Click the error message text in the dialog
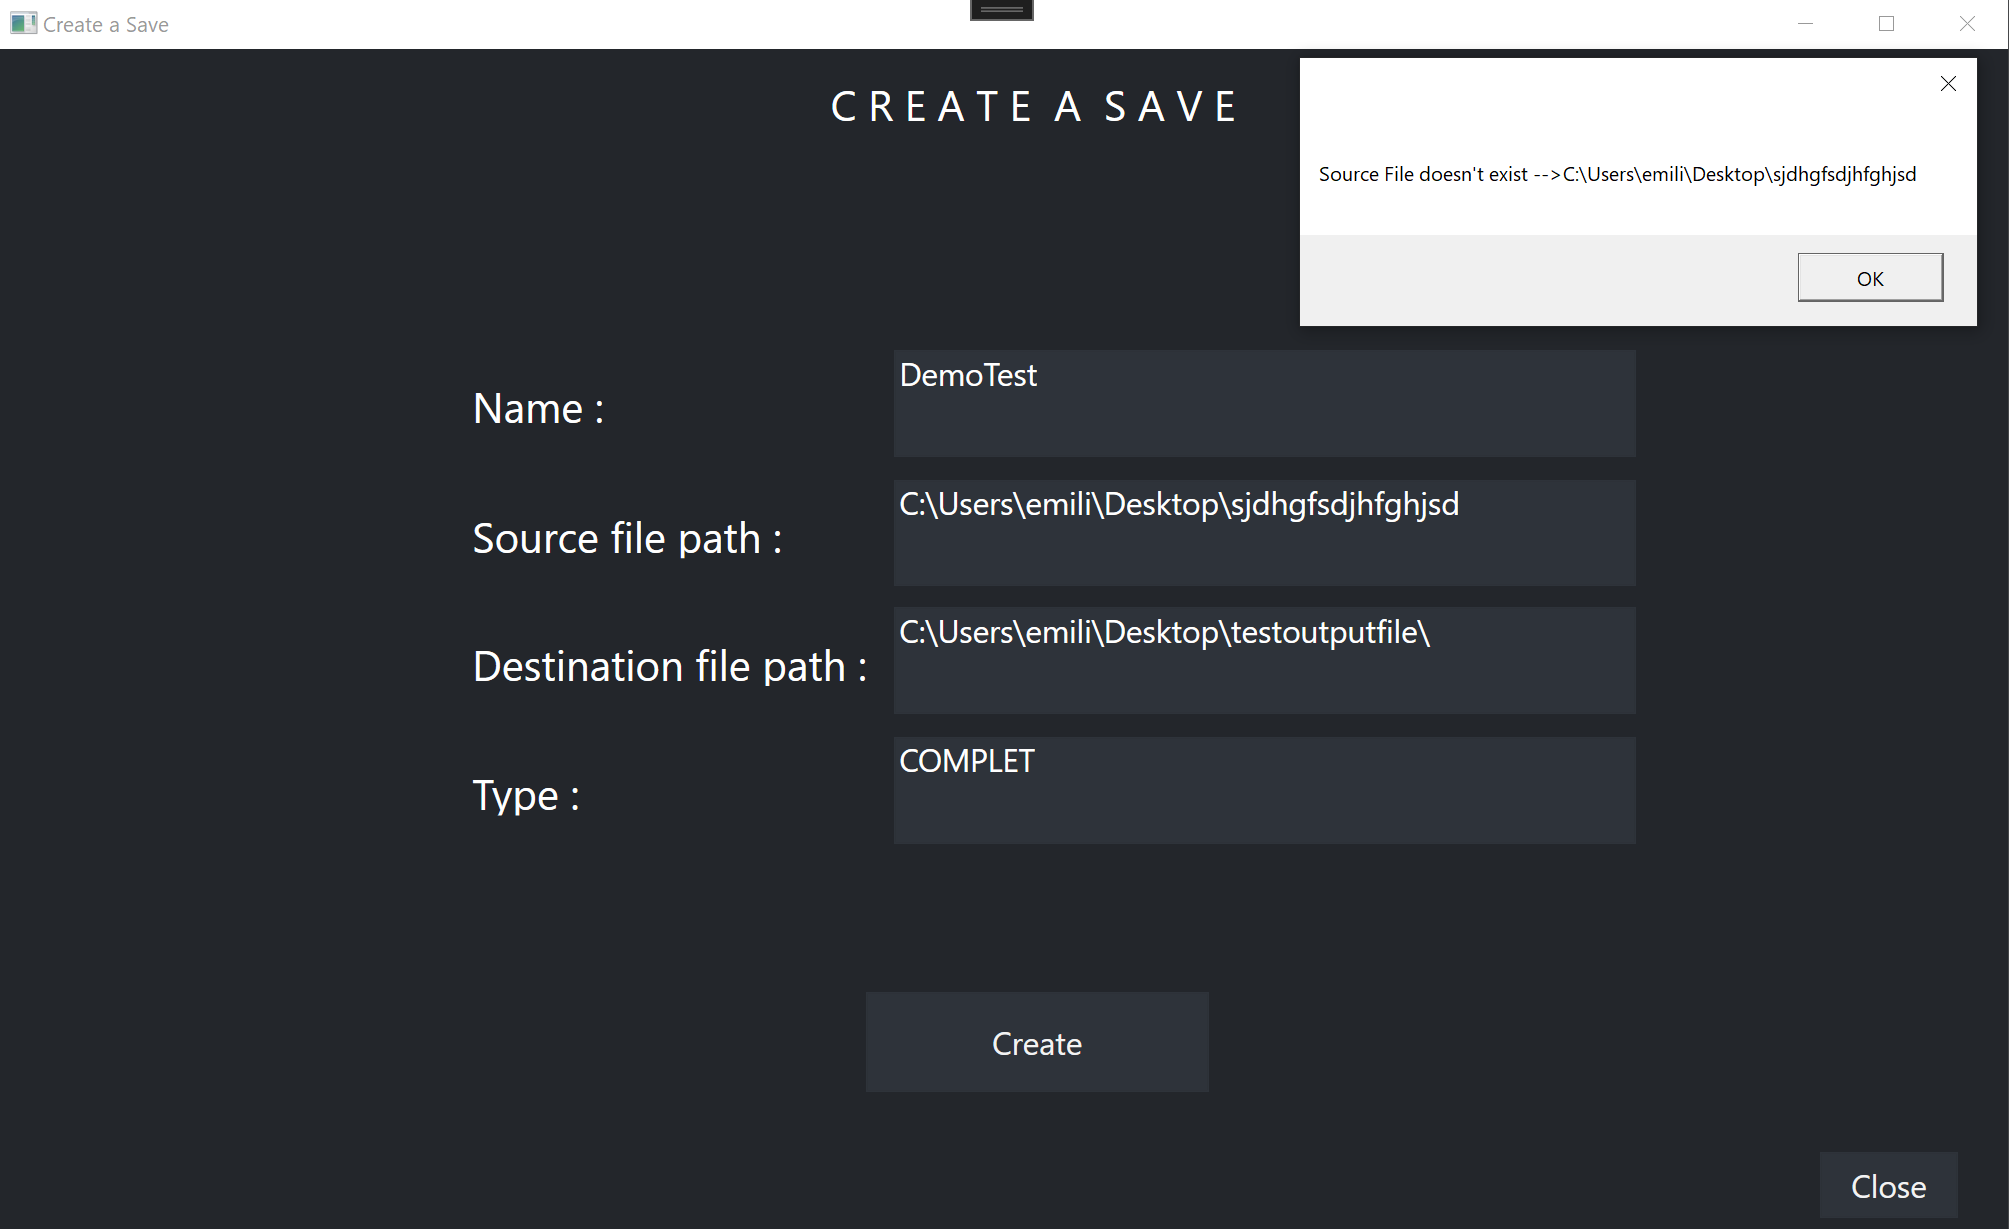This screenshot has height=1229, width=2009. [x=1617, y=173]
